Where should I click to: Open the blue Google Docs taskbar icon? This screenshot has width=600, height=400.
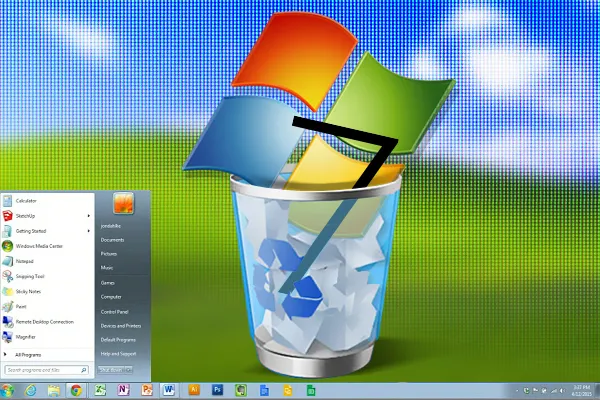pos(264,390)
